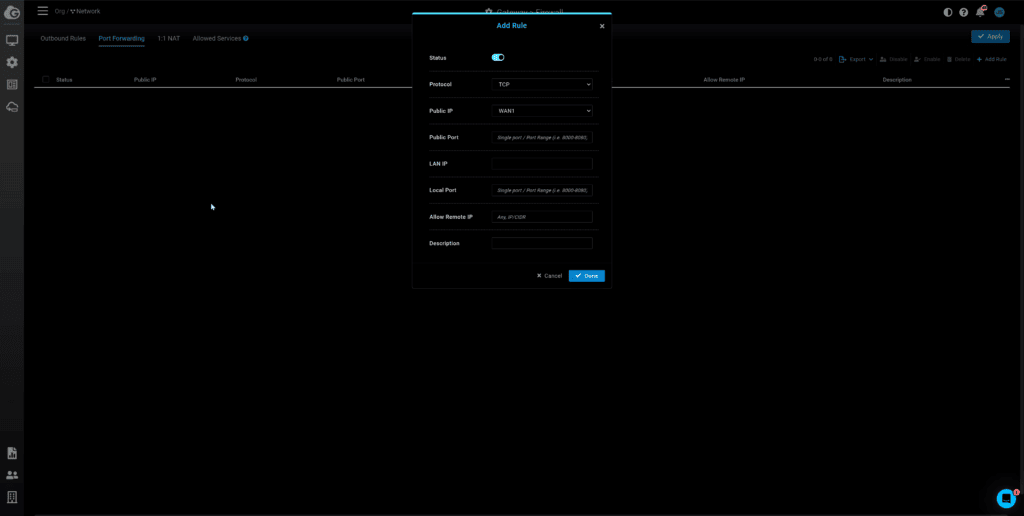
Task: Expand the Public IP WAN1 dropdown
Action: tap(542, 111)
